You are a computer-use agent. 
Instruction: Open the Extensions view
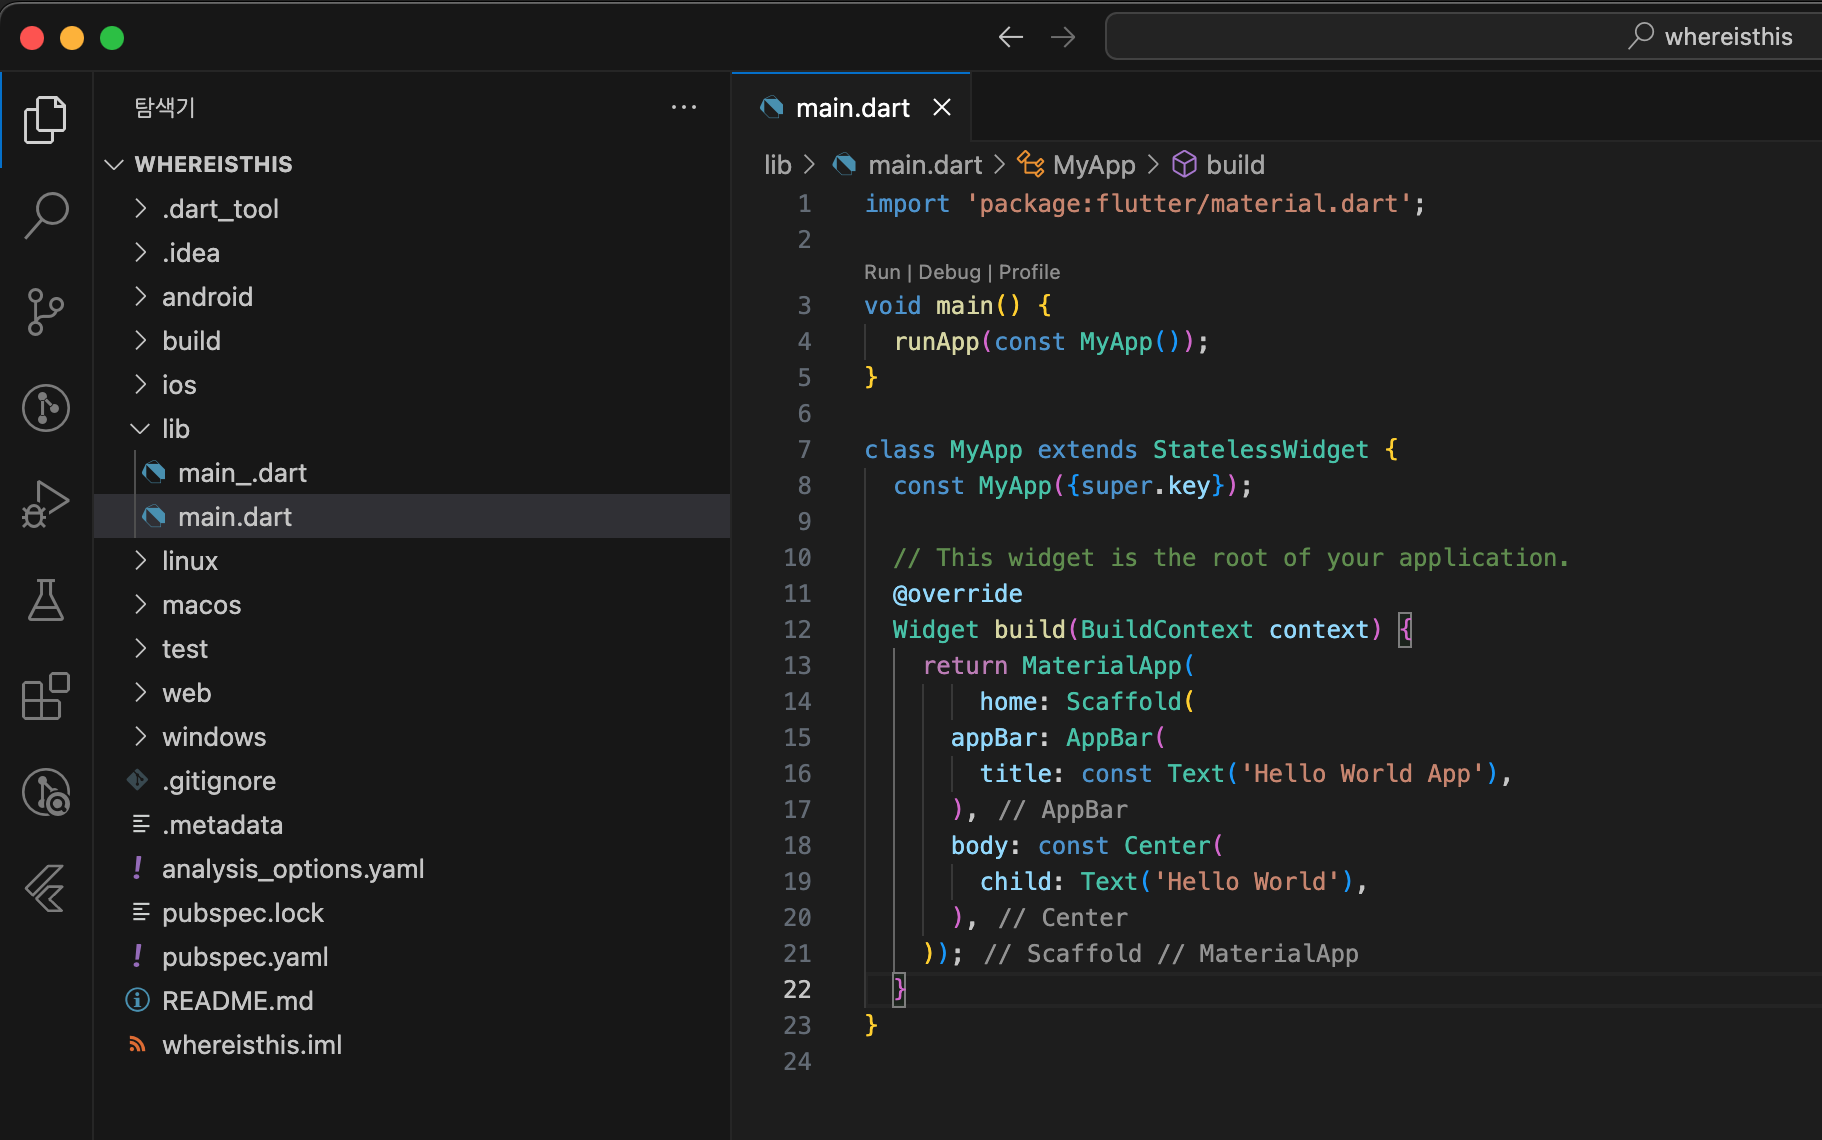[45, 696]
